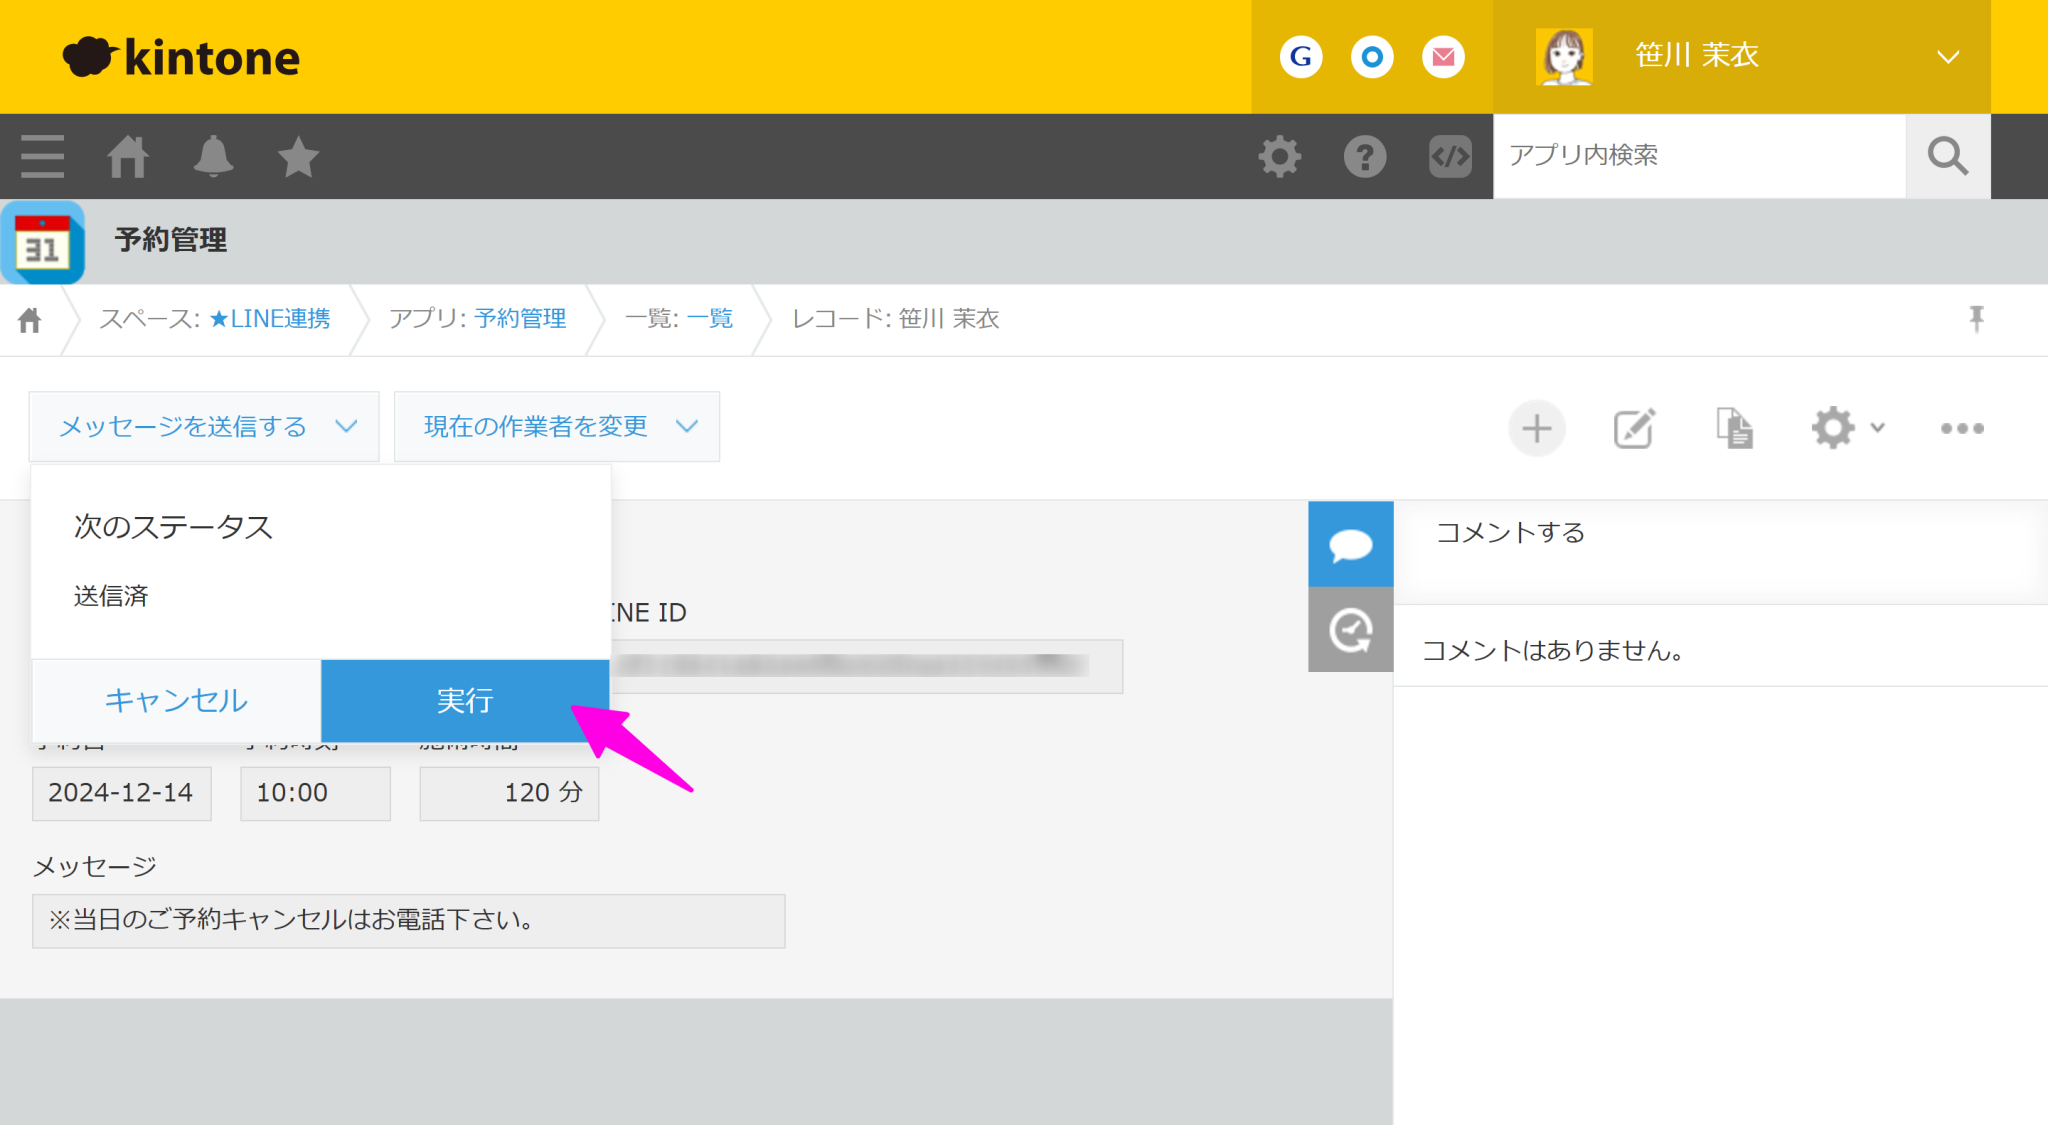
Task: Click the 実行 button to run status change
Action: point(464,701)
